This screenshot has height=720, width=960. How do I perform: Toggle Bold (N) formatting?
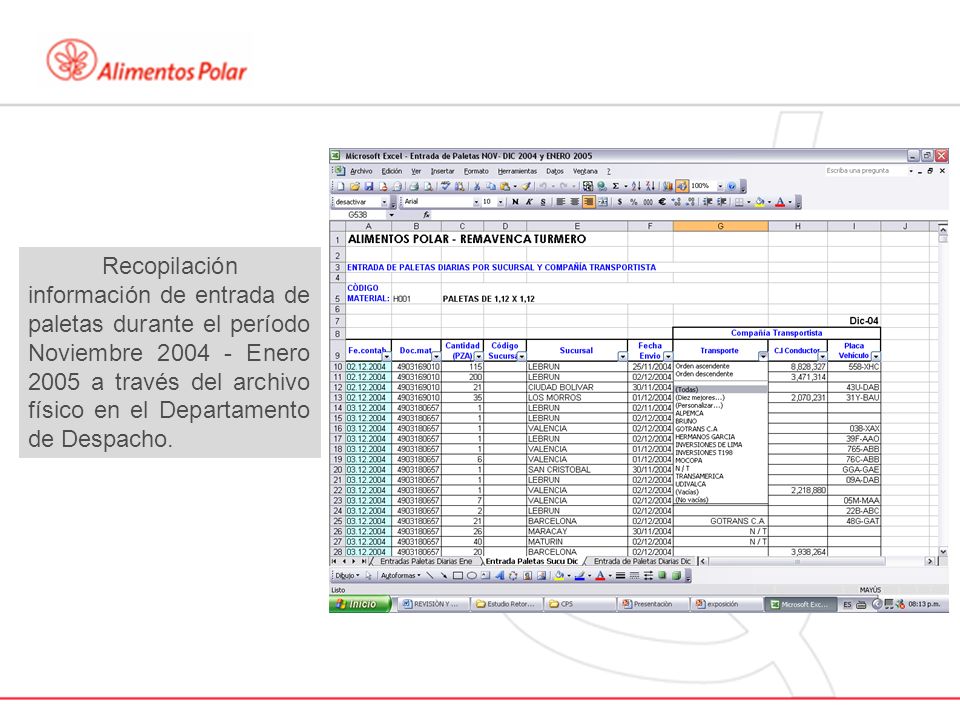pyautogui.click(x=515, y=201)
